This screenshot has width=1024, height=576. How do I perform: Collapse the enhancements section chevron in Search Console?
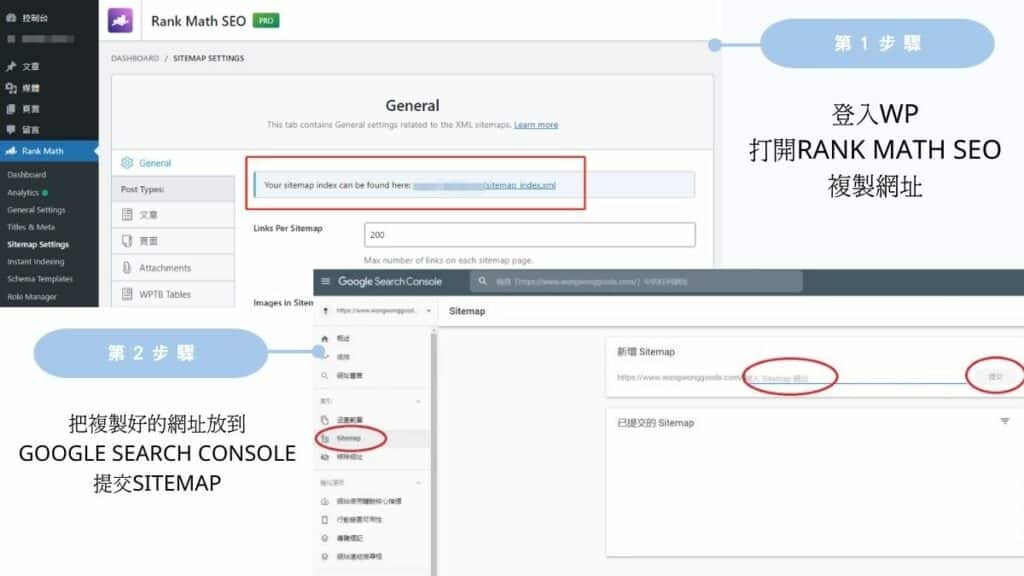pos(419,483)
